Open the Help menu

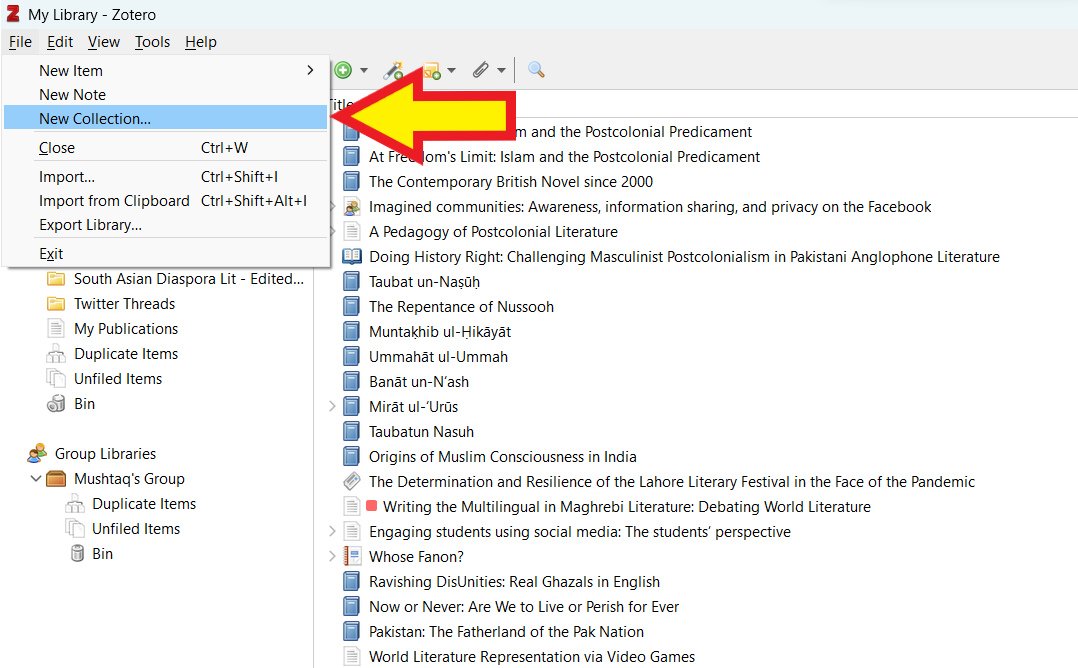click(x=201, y=42)
